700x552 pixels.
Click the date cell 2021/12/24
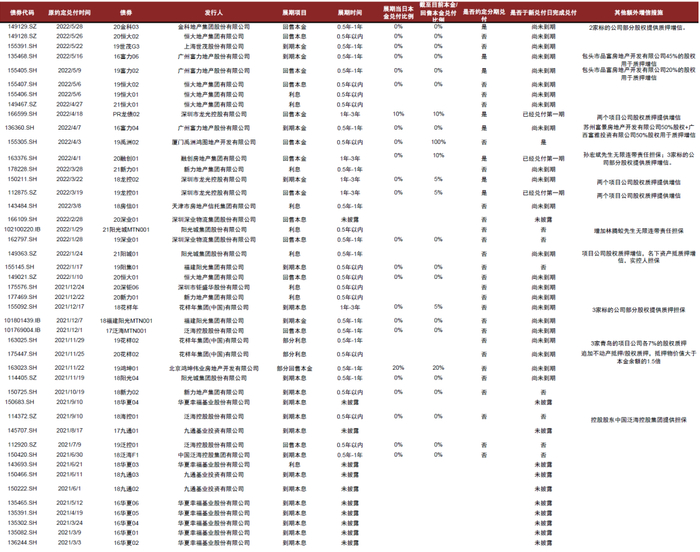pos(69,287)
